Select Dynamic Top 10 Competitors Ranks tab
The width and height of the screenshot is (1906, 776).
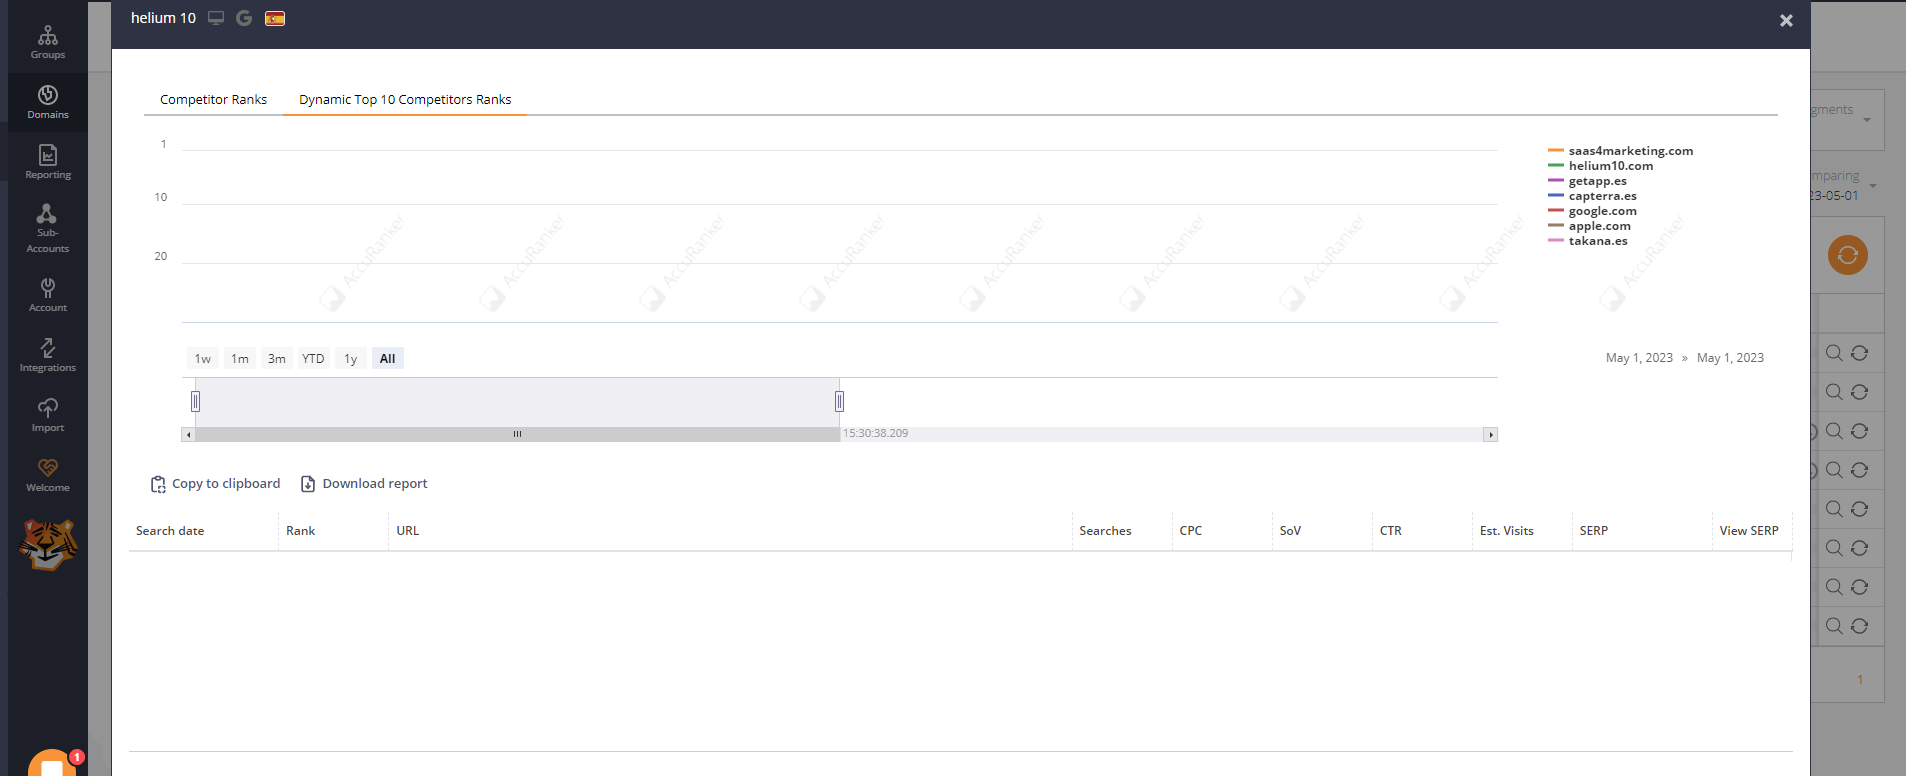pyautogui.click(x=405, y=99)
